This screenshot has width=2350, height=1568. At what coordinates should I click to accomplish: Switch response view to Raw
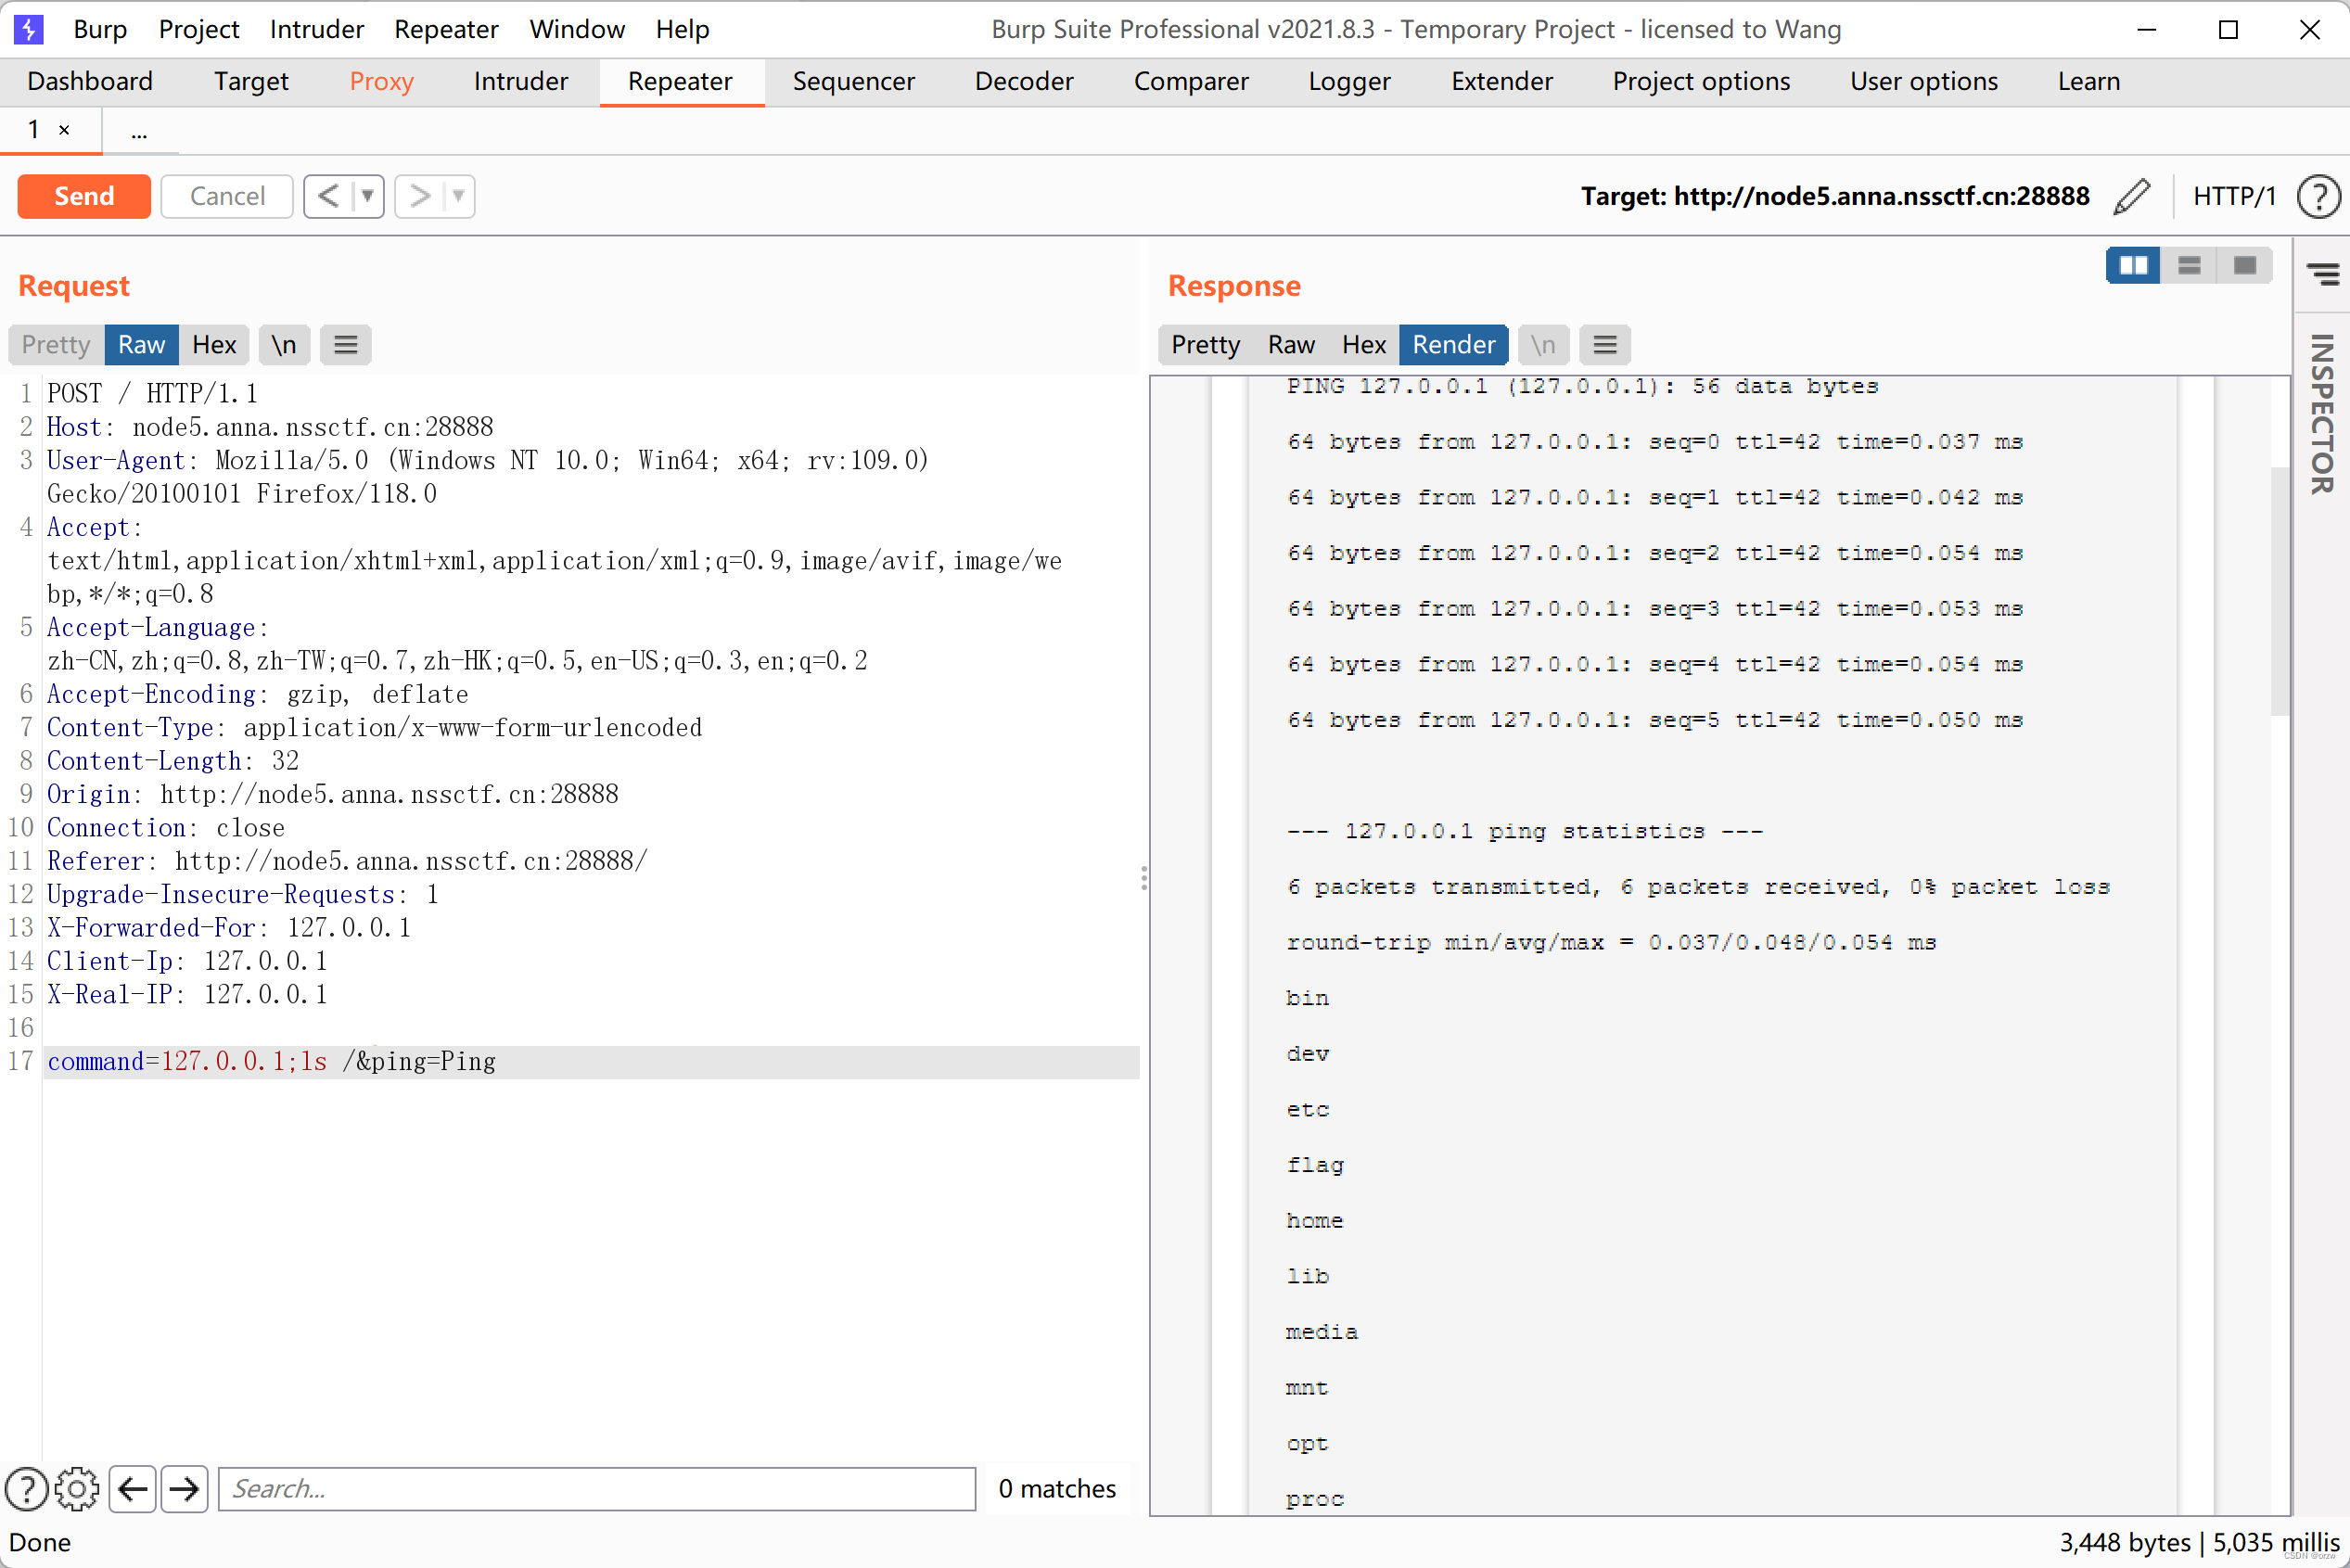1290,345
